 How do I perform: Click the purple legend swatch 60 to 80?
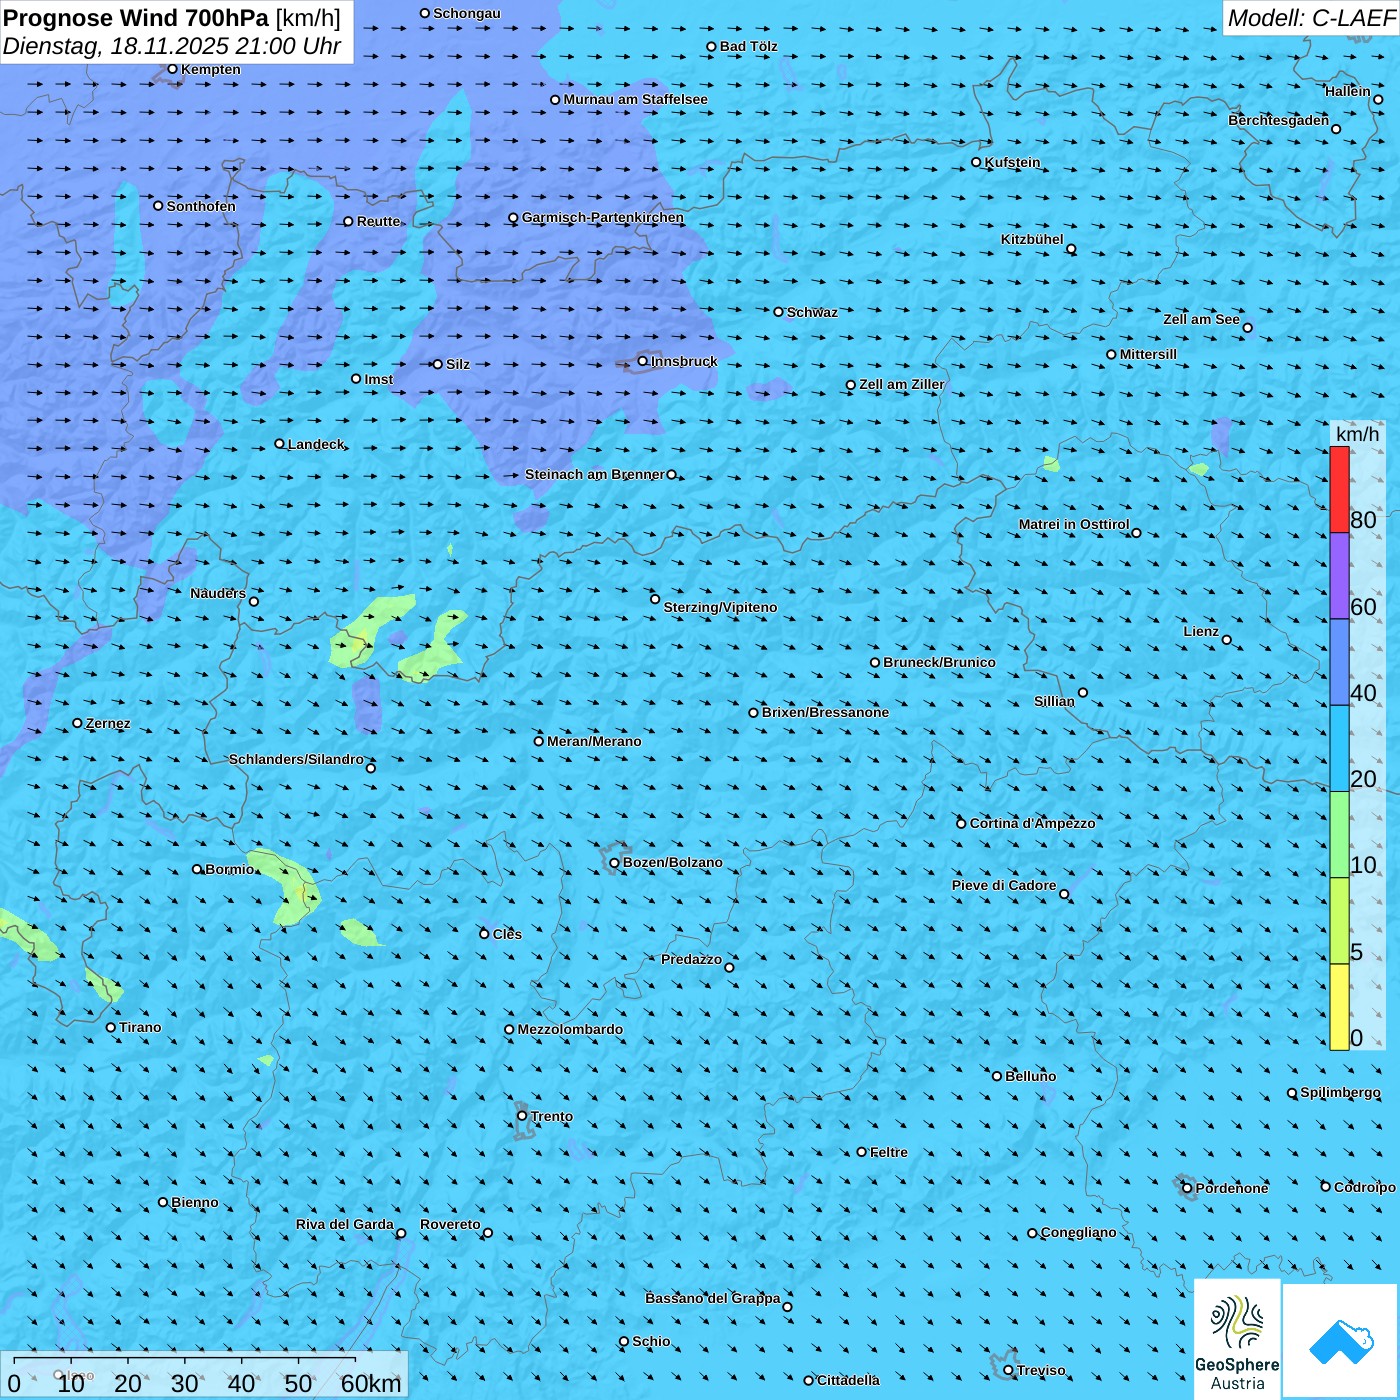point(1339,576)
